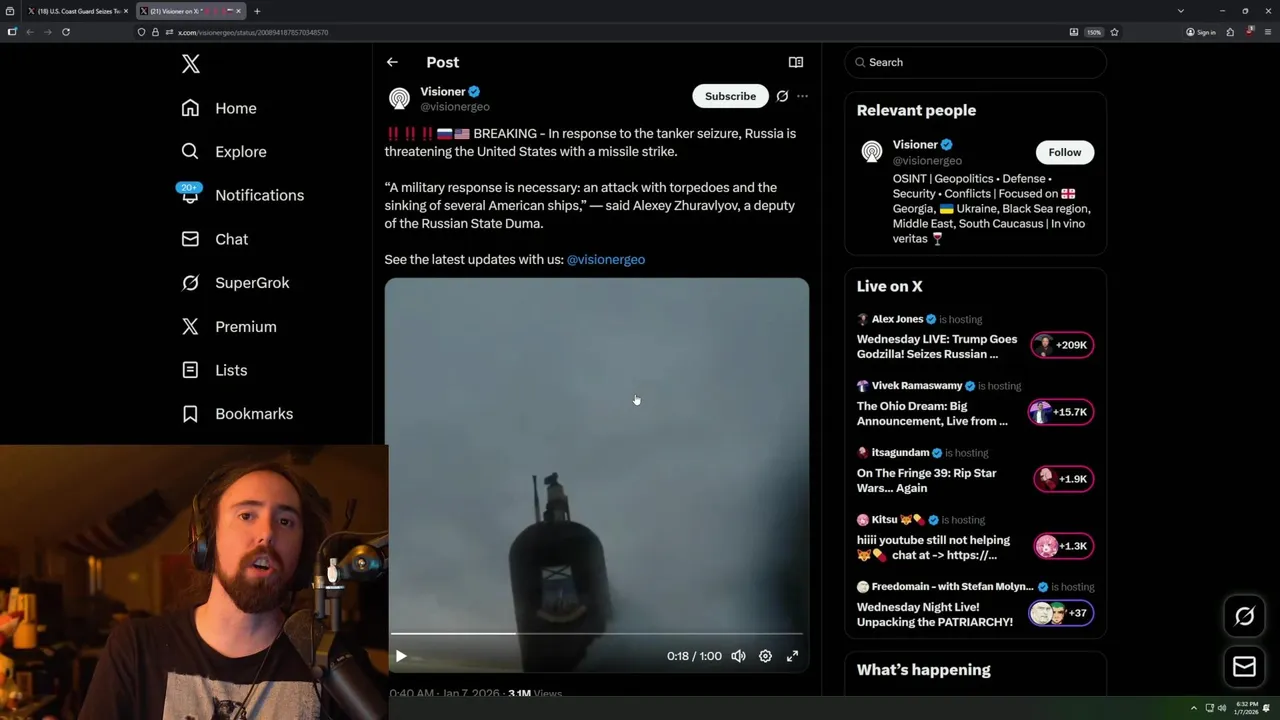Click the +15.7K listeners badge
This screenshot has width=1280, height=720.
1061,412
